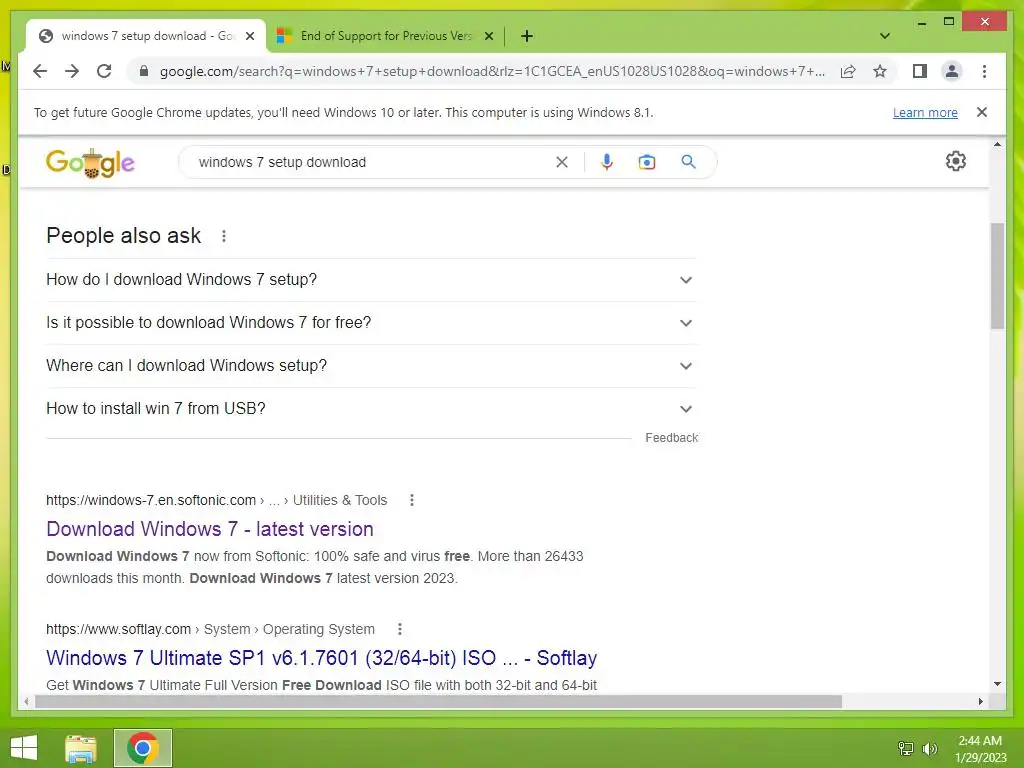Minimize the Chrome window
Image resolution: width=1024 pixels, height=768 pixels.
pos(921,22)
